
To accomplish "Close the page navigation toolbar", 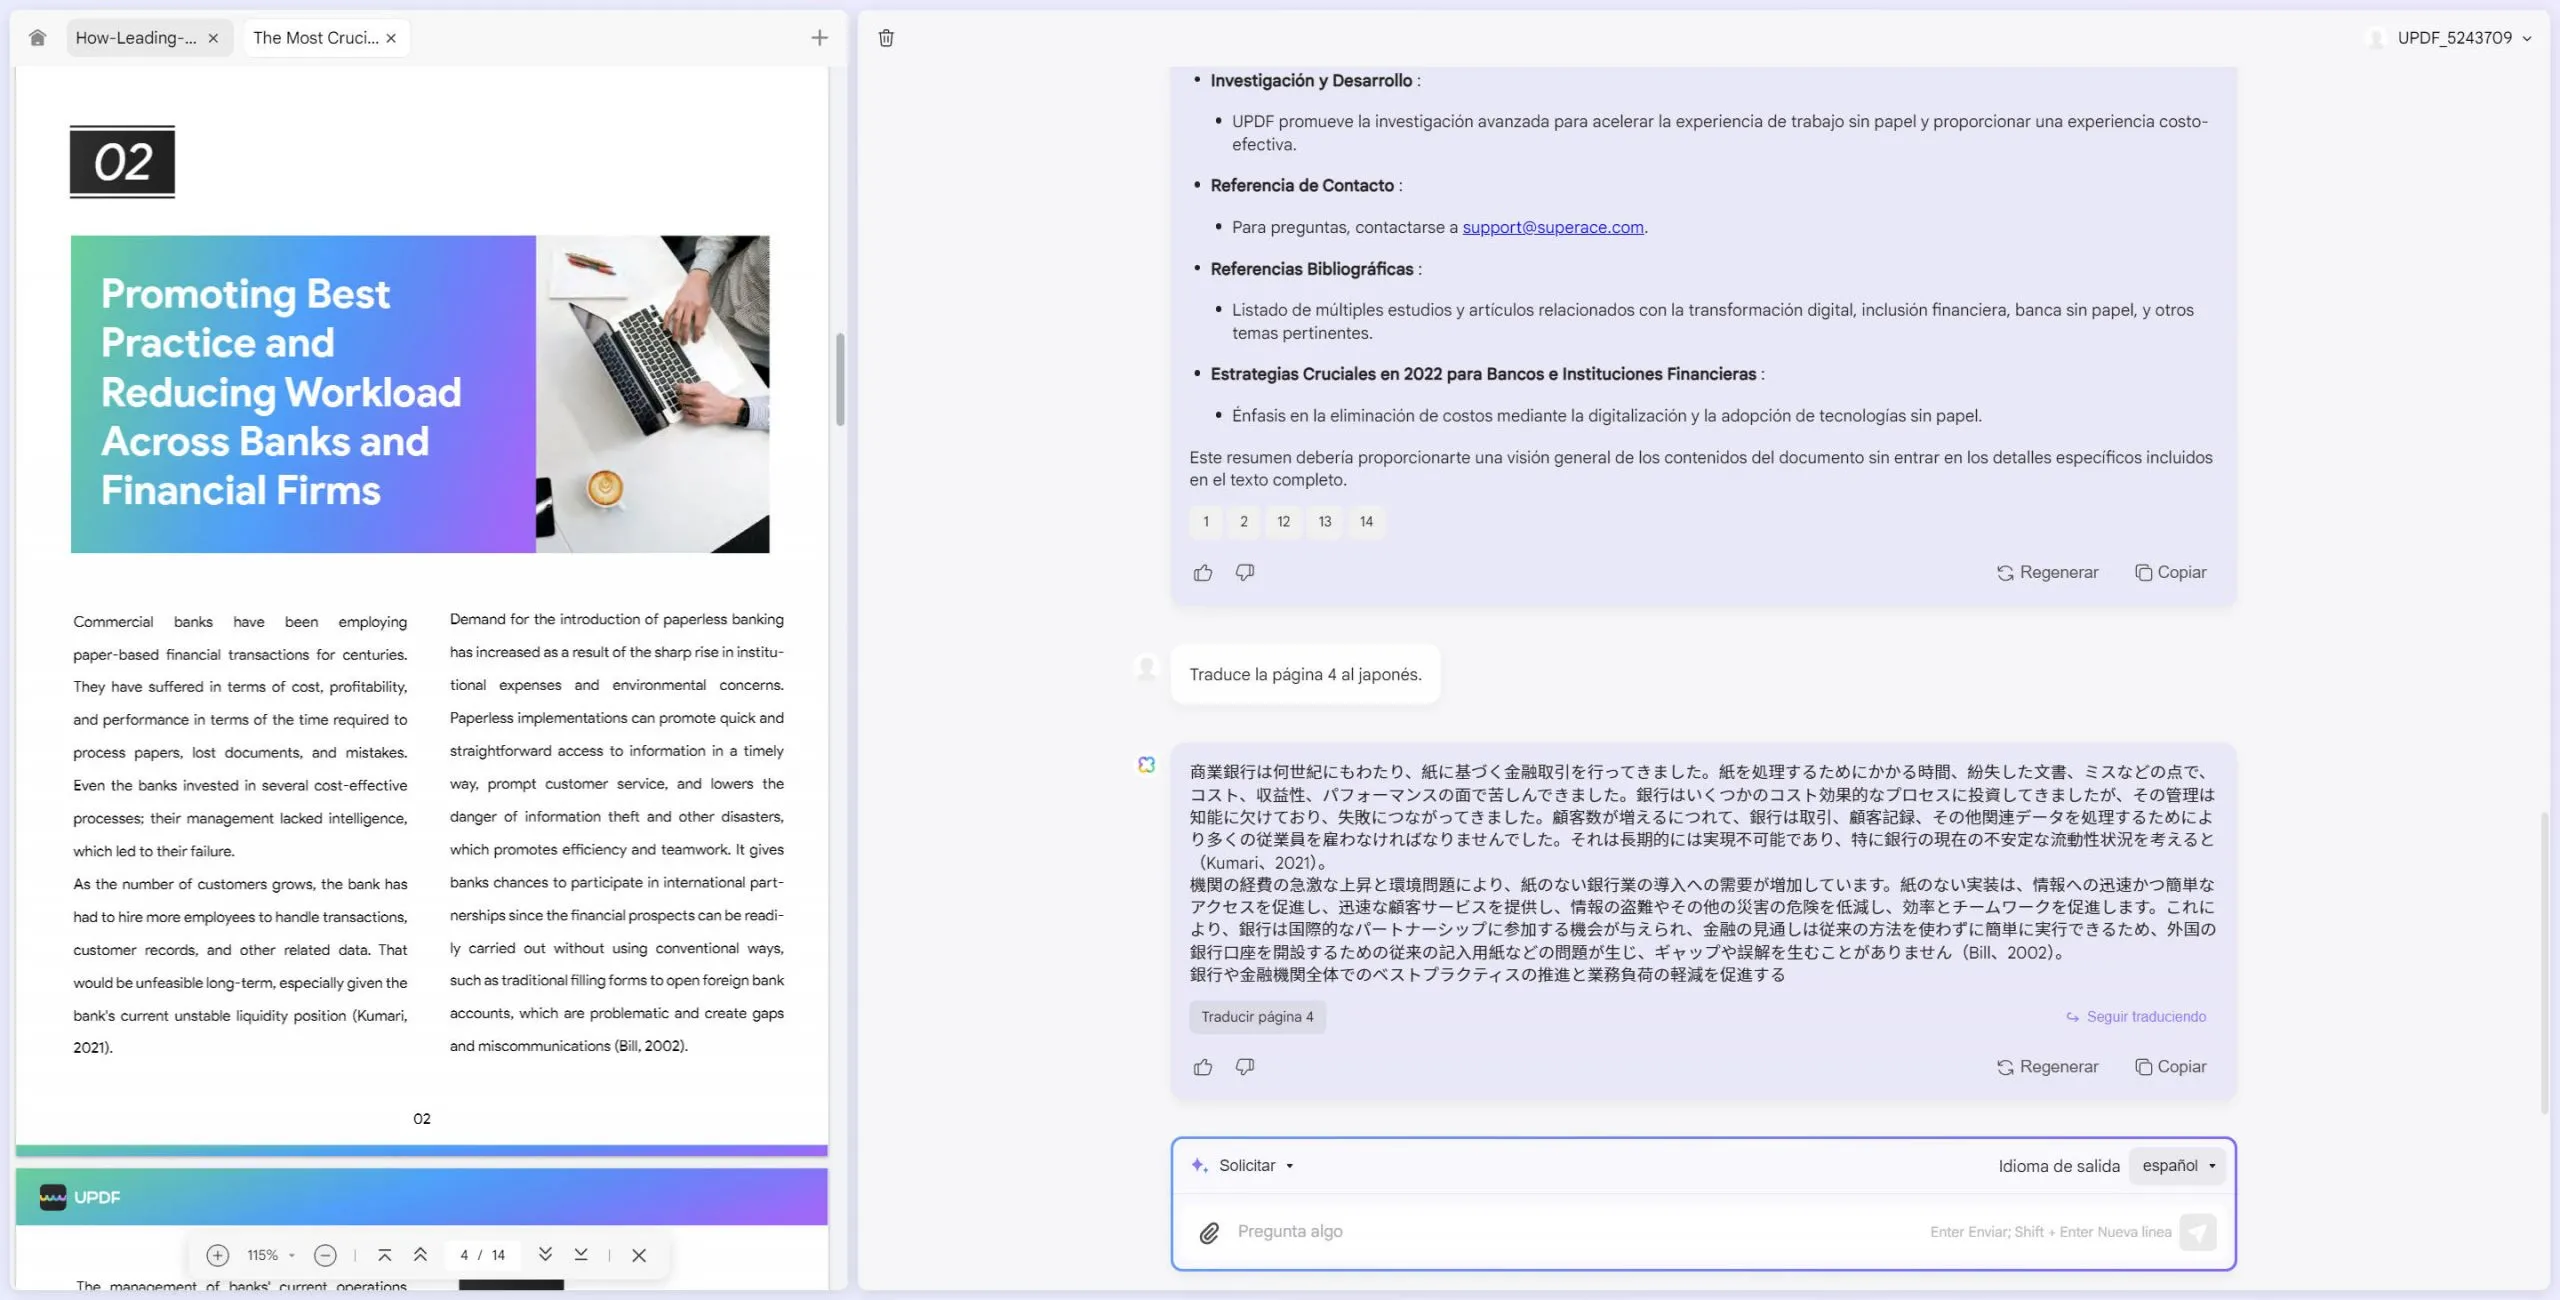I will (x=639, y=1255).
